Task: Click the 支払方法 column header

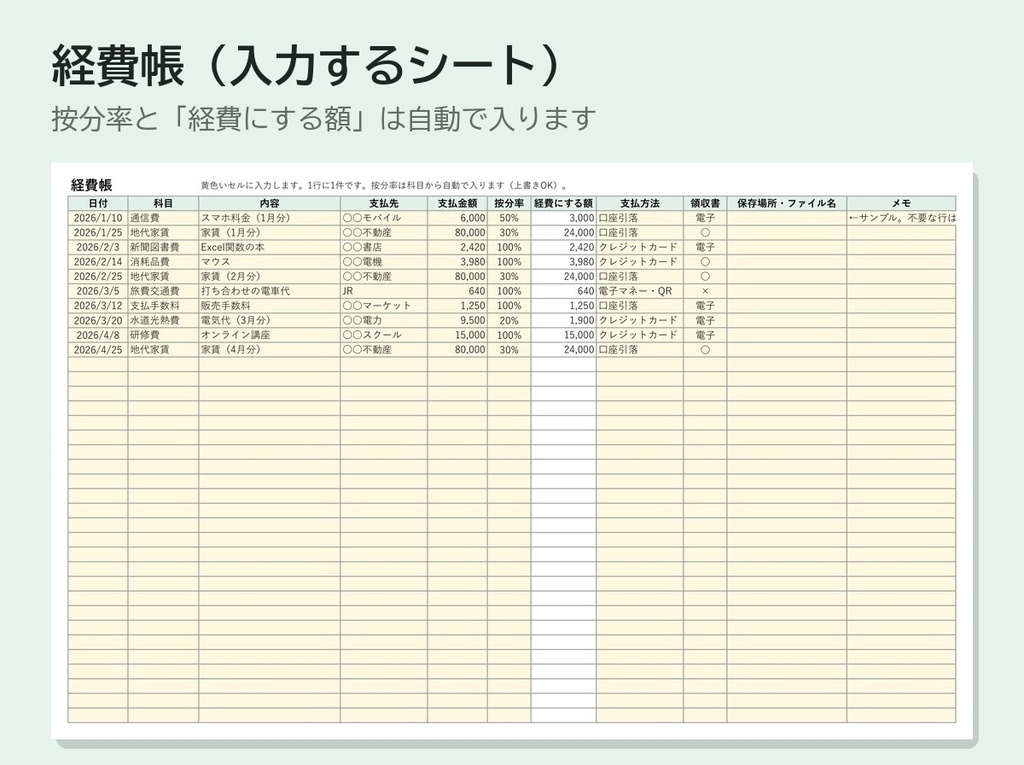Action: (640, 203)
